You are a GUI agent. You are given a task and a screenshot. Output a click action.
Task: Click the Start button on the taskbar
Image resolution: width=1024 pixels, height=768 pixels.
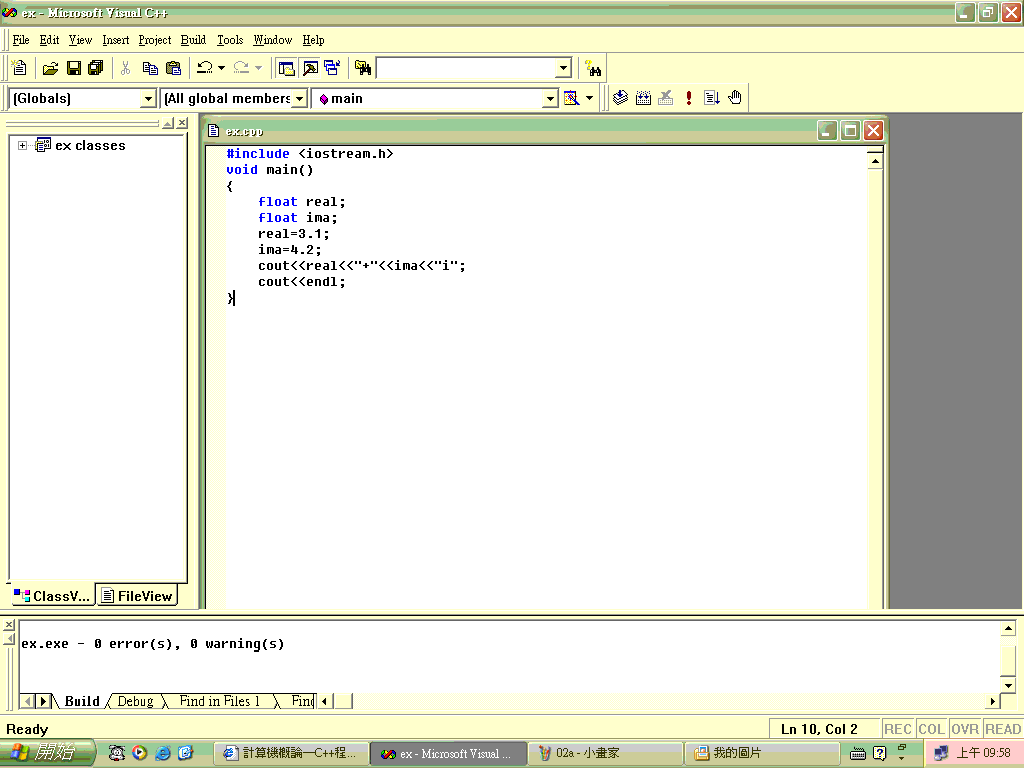[46, 752]
